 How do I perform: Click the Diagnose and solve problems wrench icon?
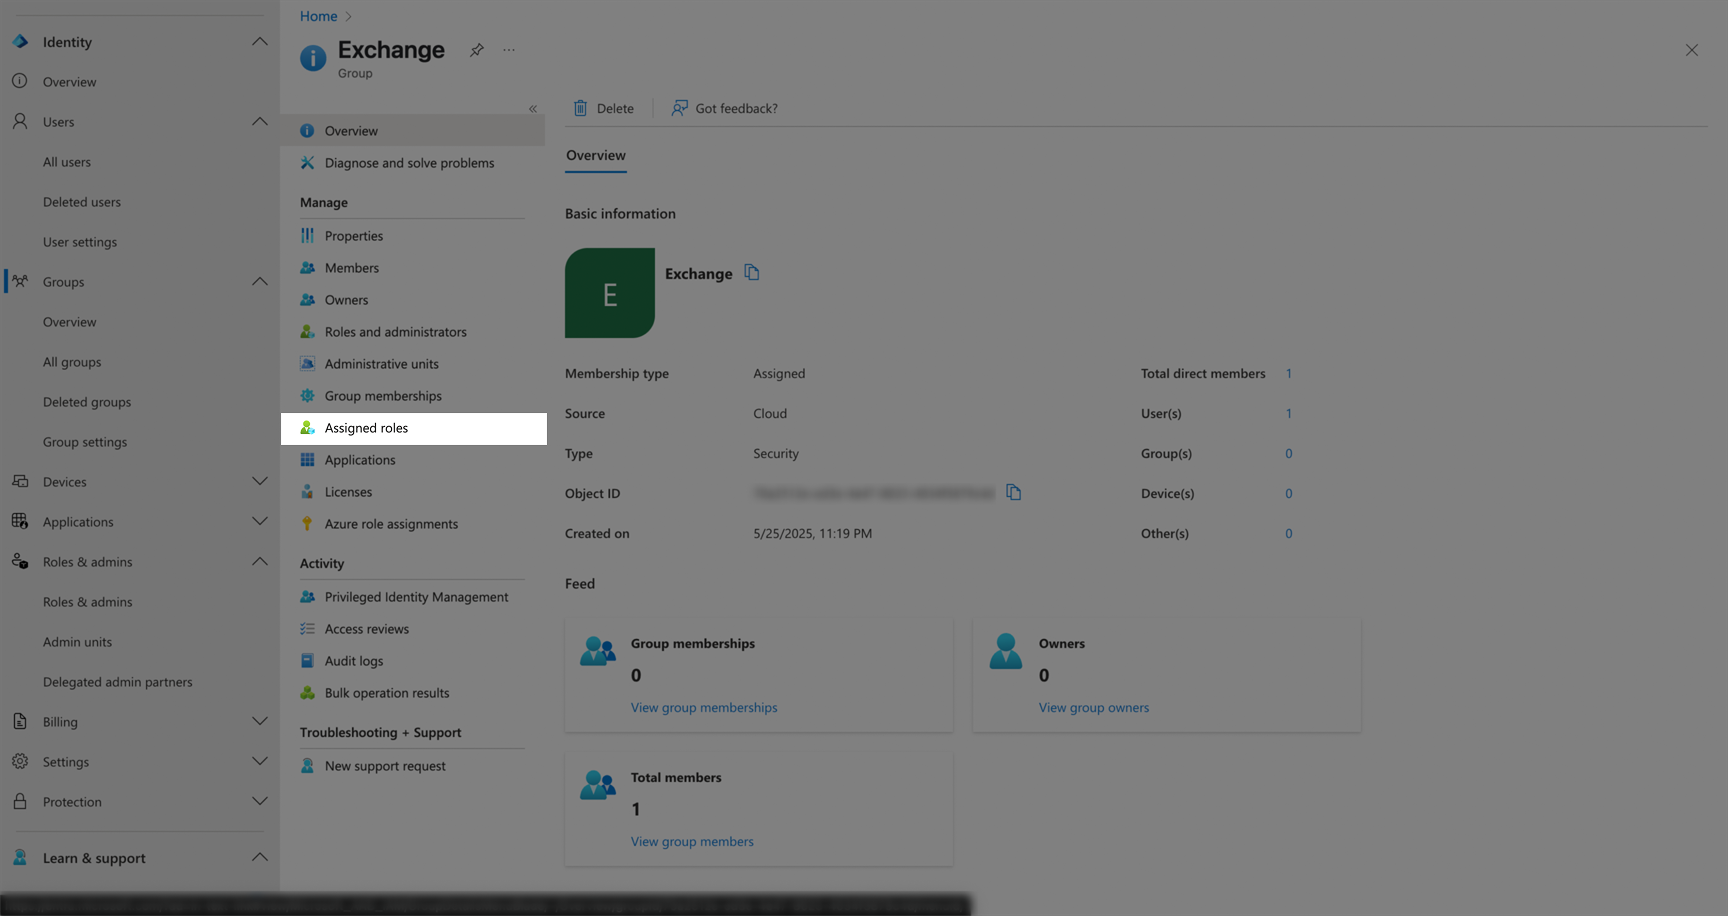[x=307, y=163]
